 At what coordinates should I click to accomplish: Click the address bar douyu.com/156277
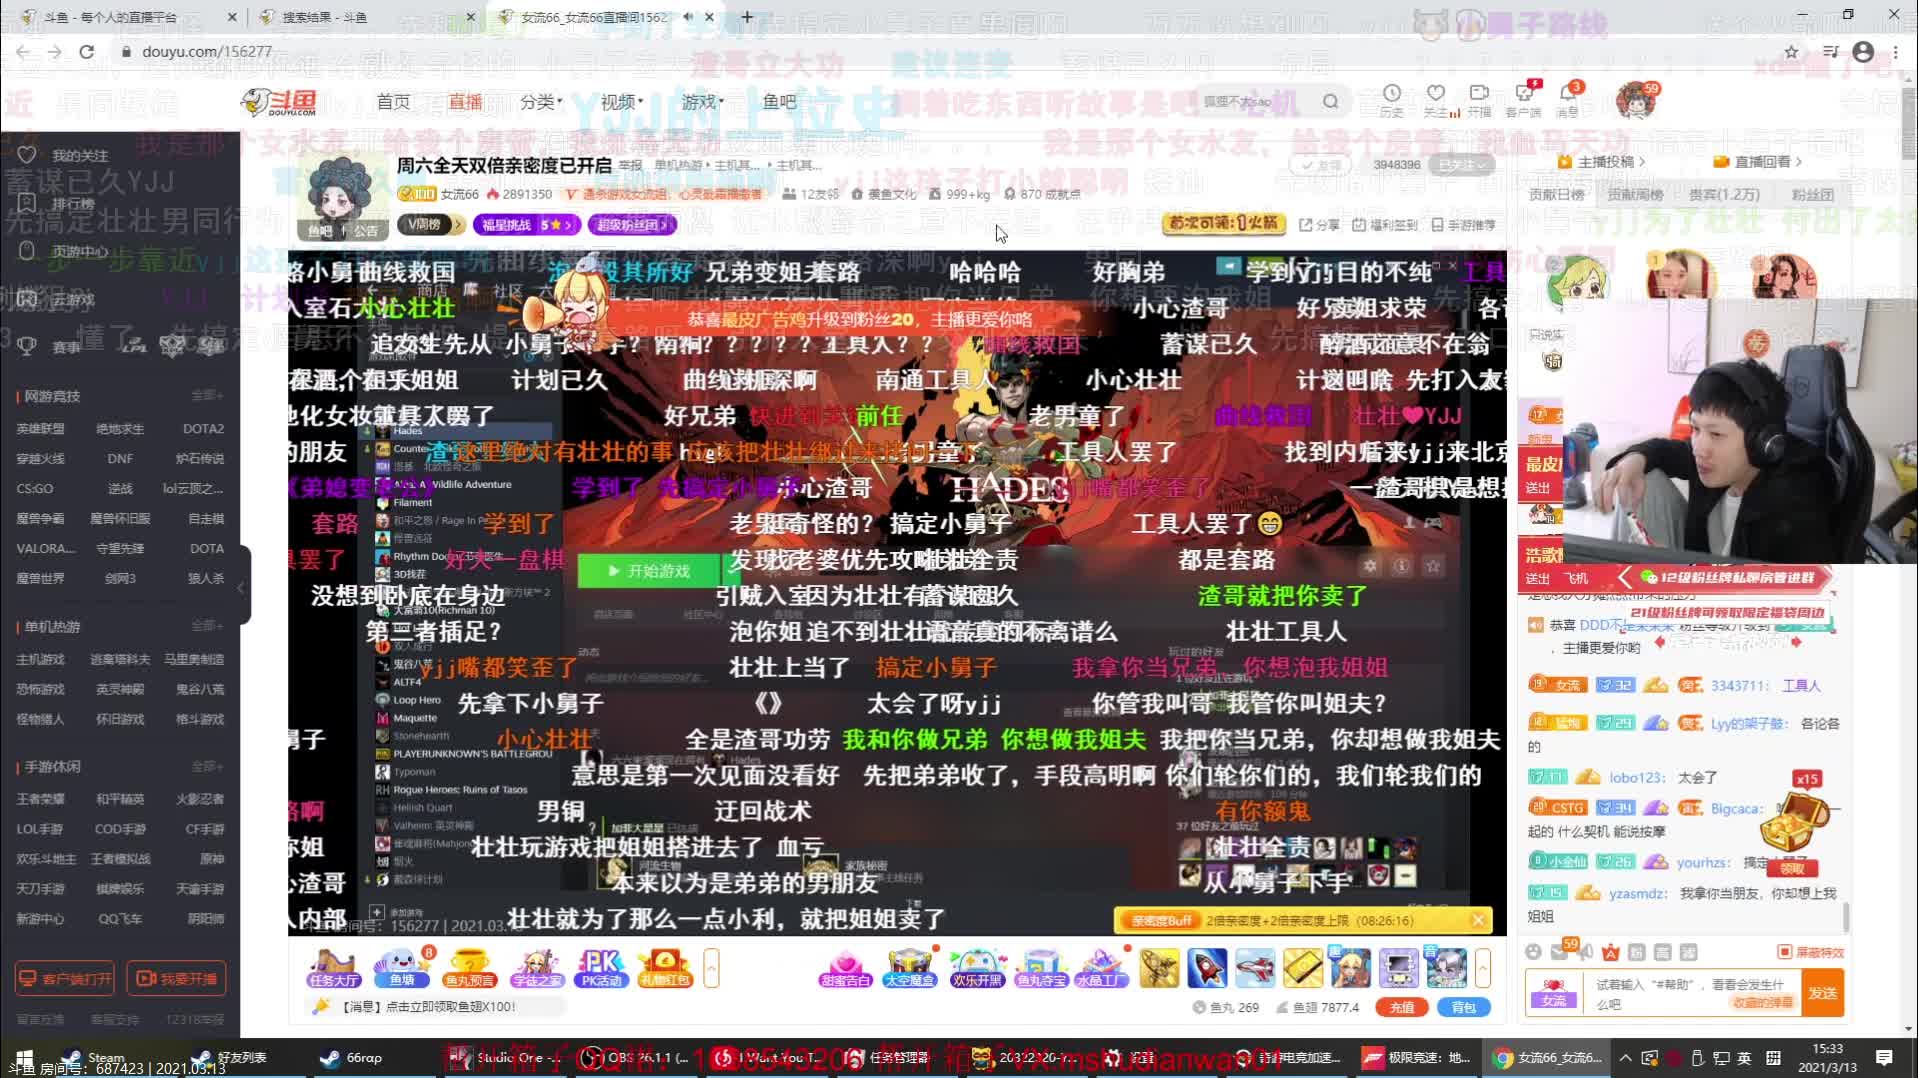point(206,51)
